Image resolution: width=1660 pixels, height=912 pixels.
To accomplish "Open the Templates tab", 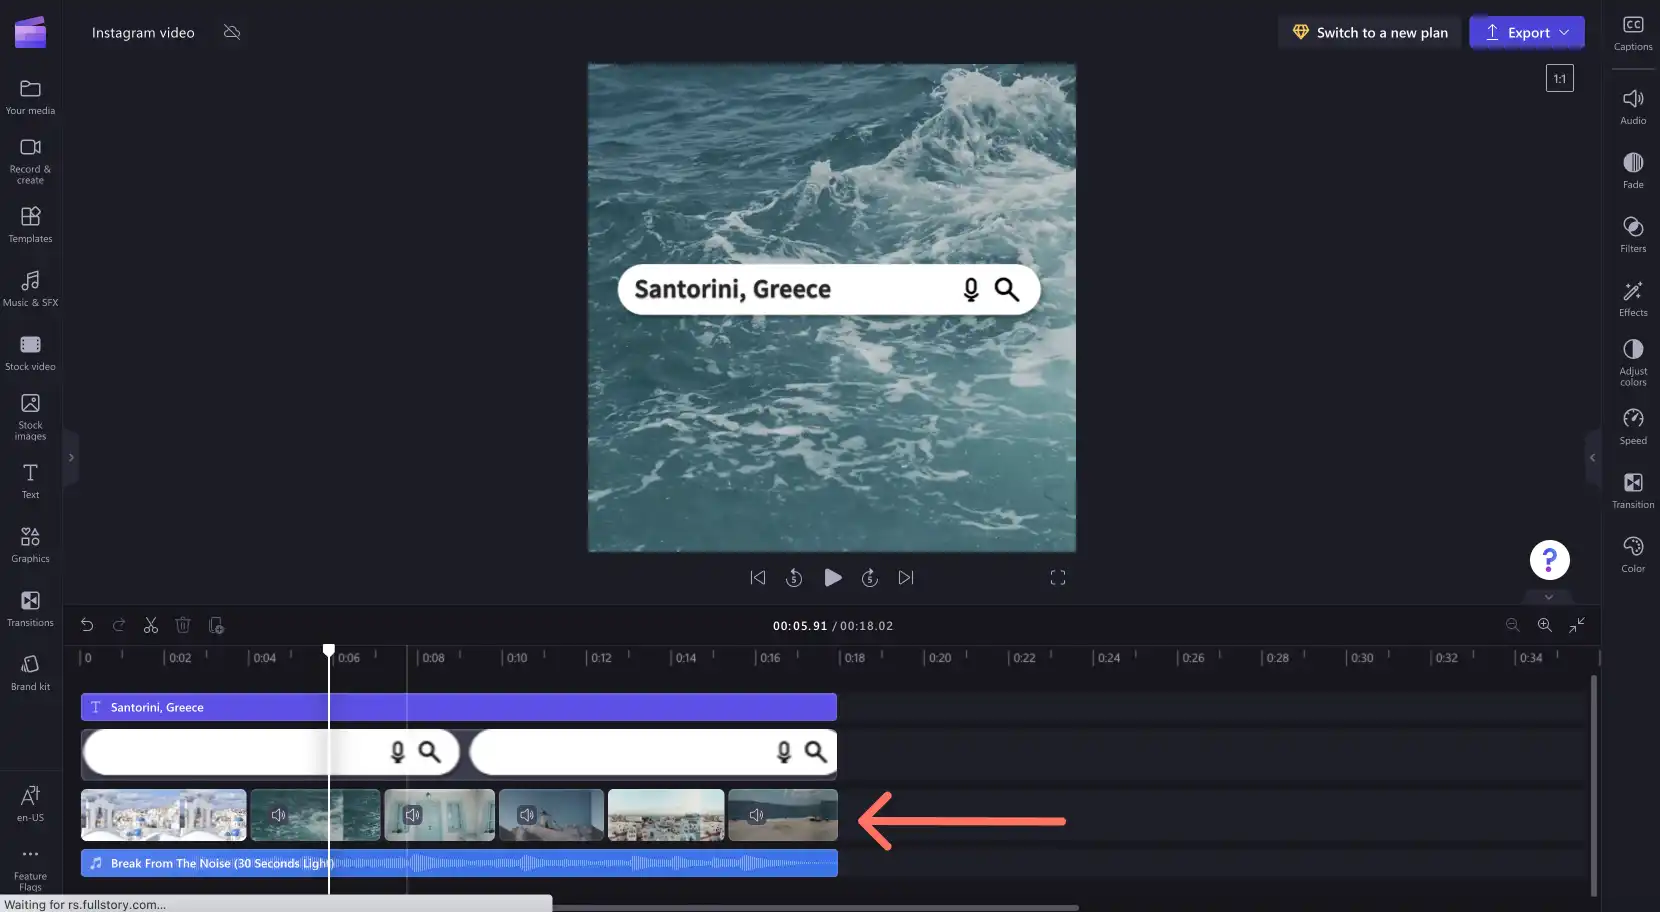I will [30, 224].
